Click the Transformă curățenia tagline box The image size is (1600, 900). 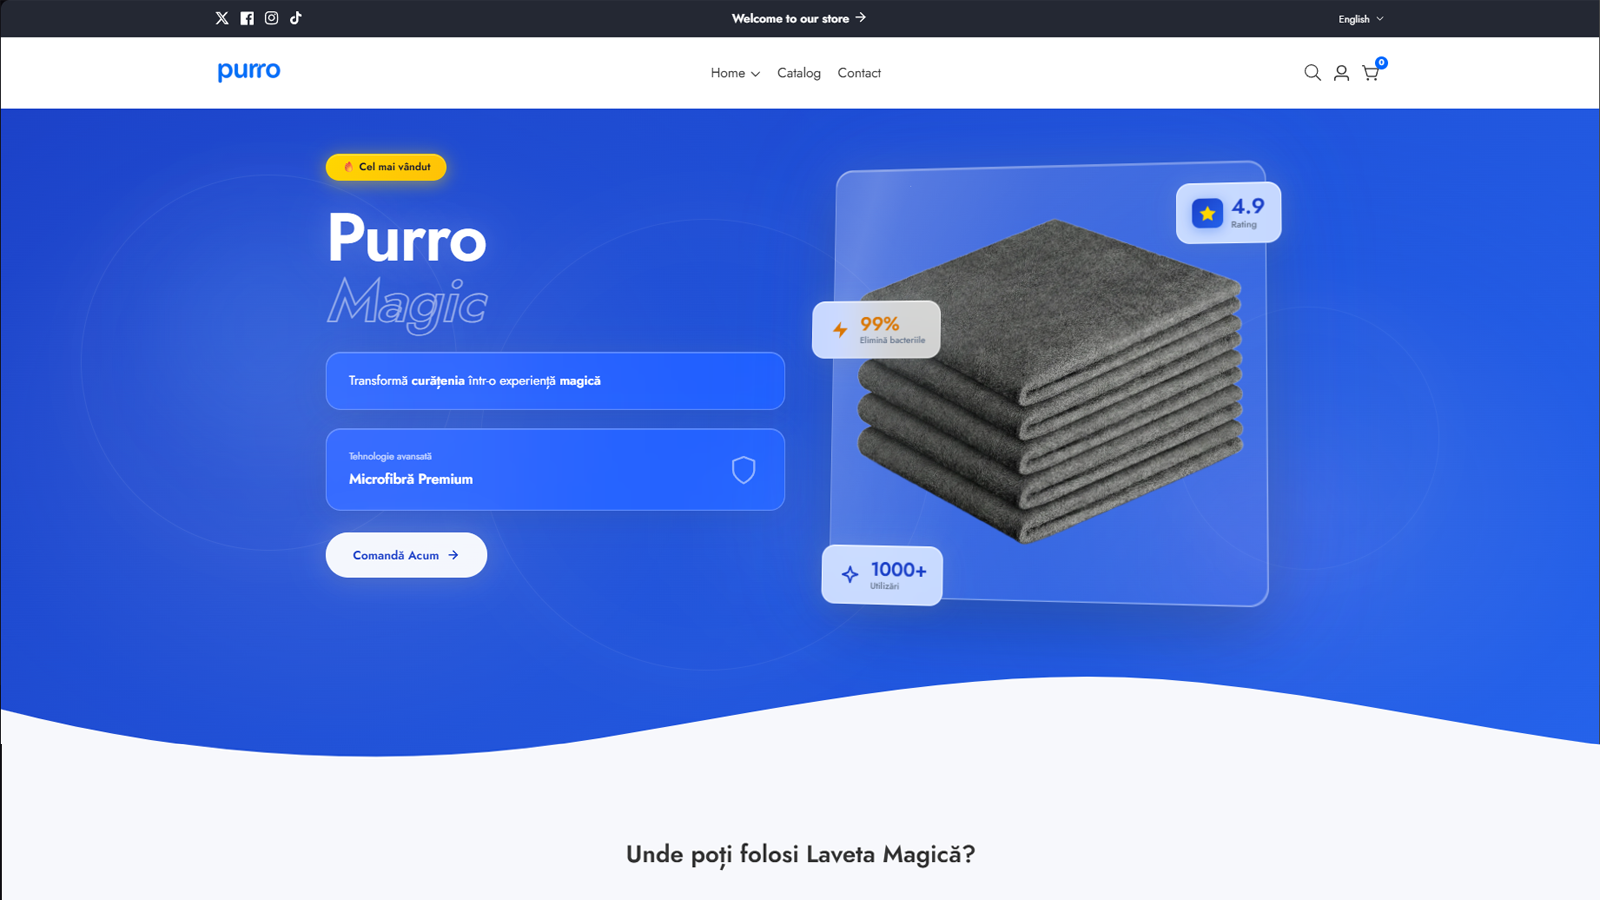click(555, 381)
